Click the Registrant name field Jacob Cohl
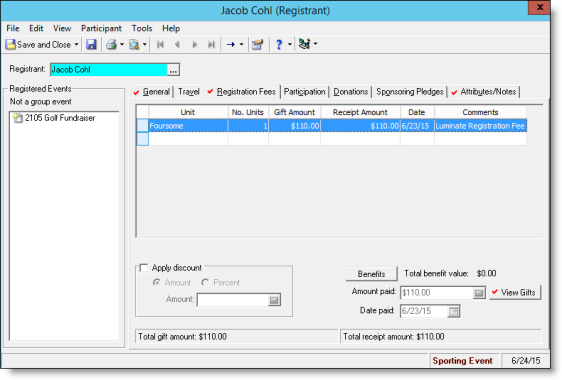This screenshot has height=380, width=562. tap(109, 70)
